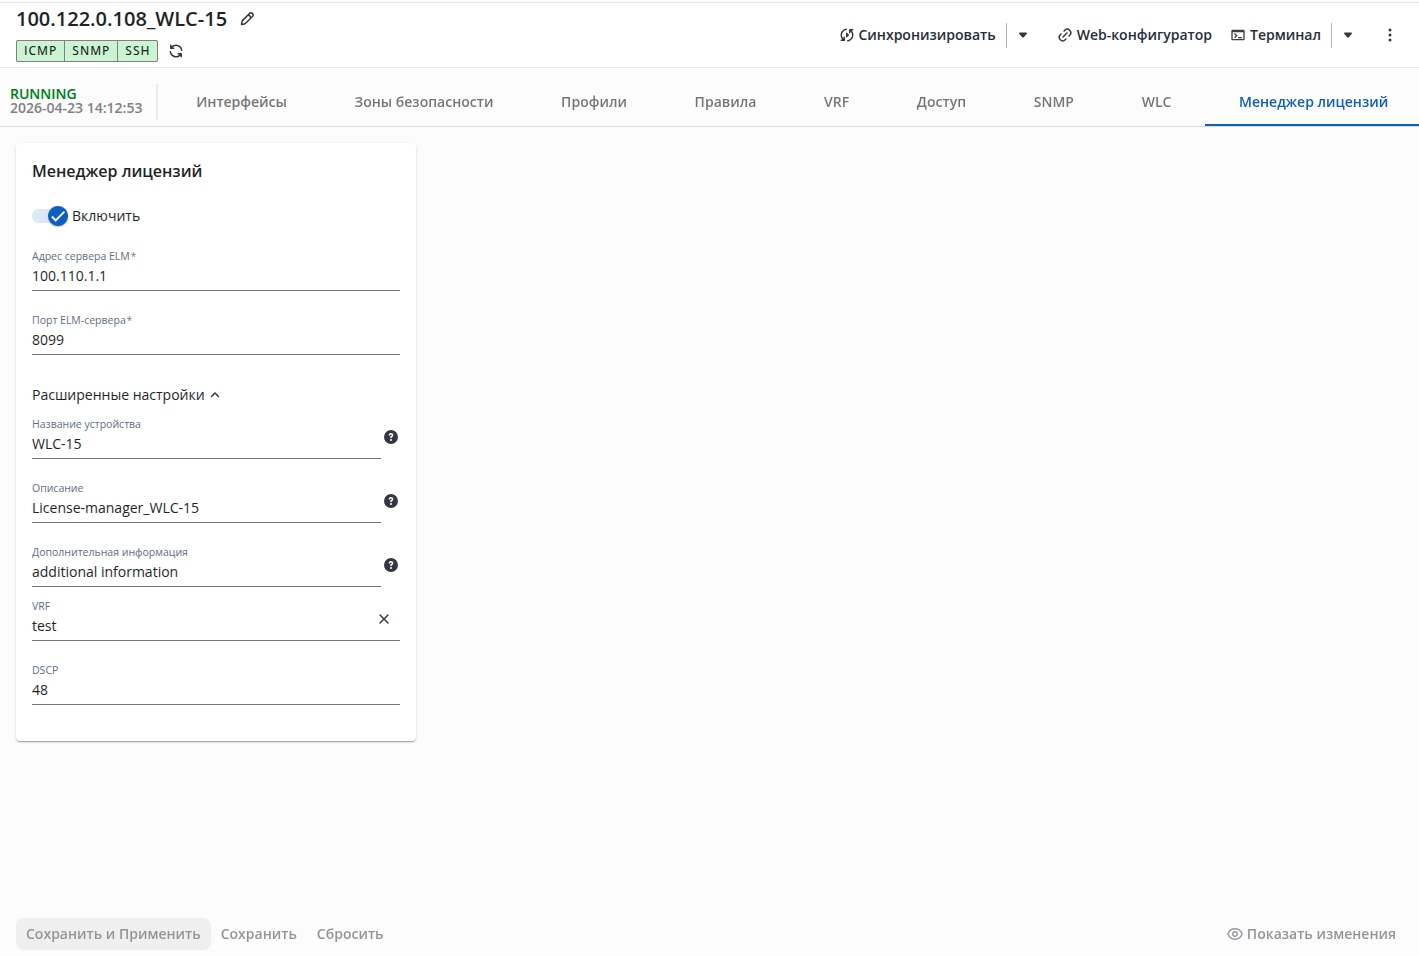This screenshot has height=956, width=1419.
Task: Clear the VRF value with X icon
Action: tap(384, 619)
